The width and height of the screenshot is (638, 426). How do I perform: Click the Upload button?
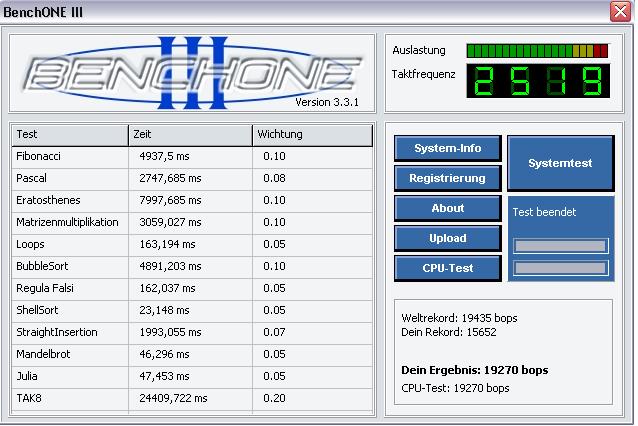pyautogui.click(x=448, y=238)
